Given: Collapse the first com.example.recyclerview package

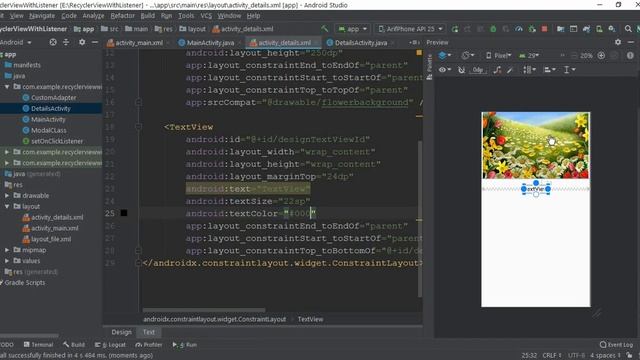Looking at the screenshot, I should click(x=7, y=87).
